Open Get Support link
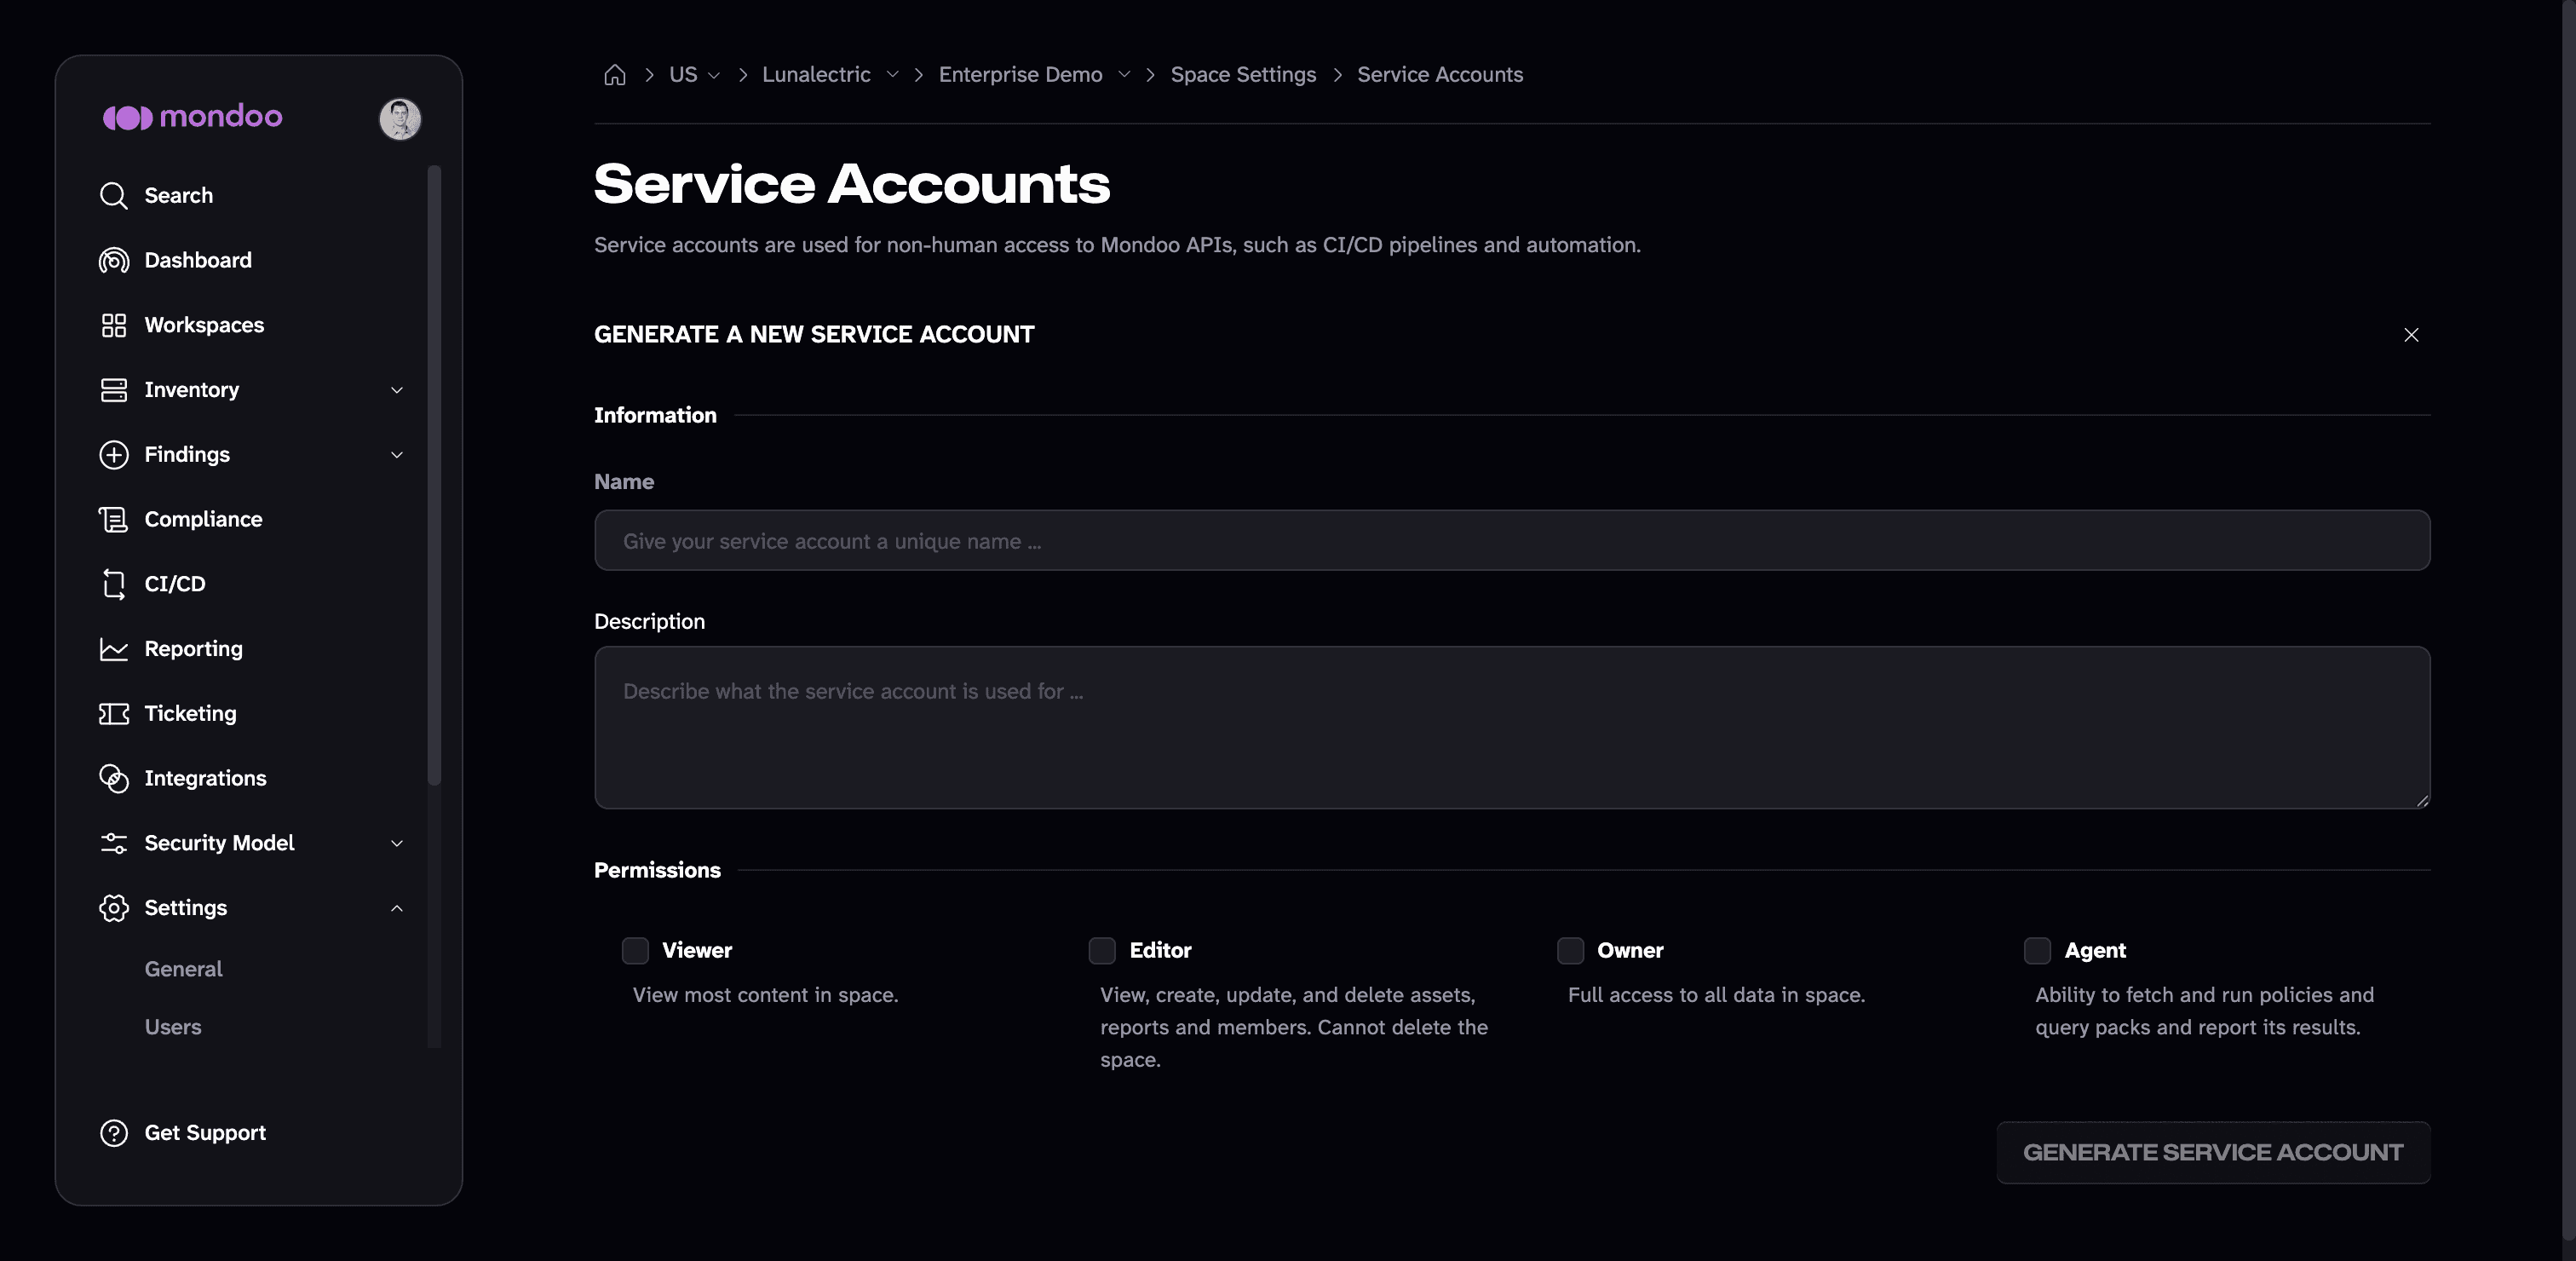 183,1133
